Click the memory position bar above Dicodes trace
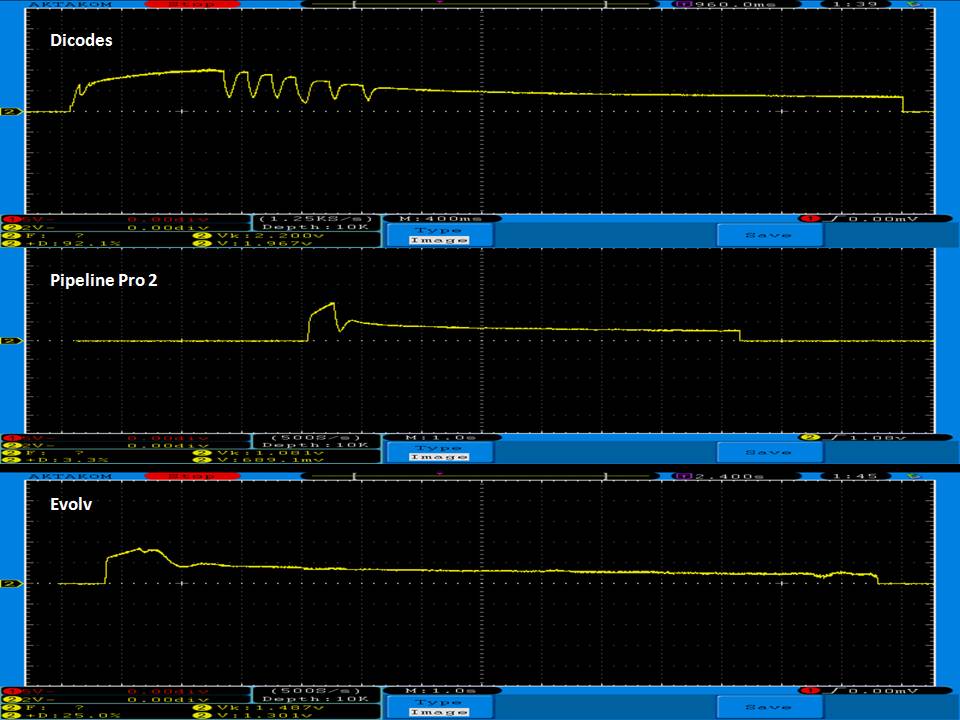 tap(435, 5)
